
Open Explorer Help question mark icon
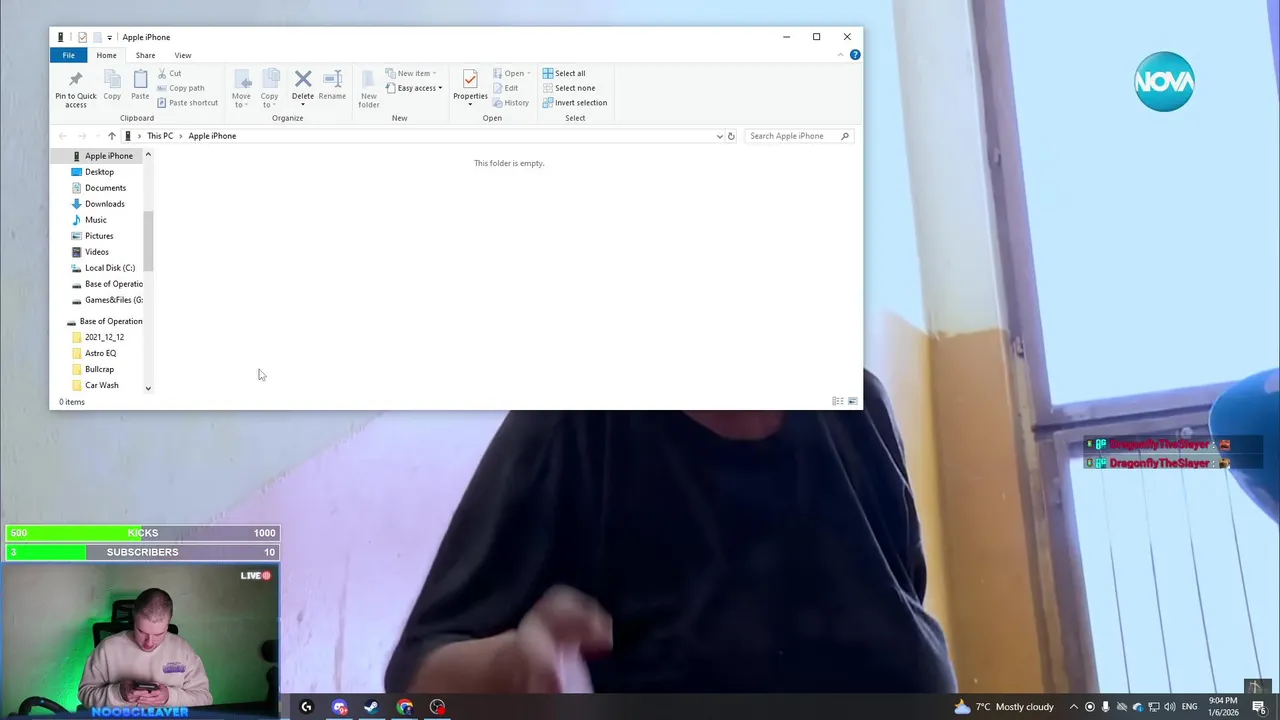click(x=855, y=55)
